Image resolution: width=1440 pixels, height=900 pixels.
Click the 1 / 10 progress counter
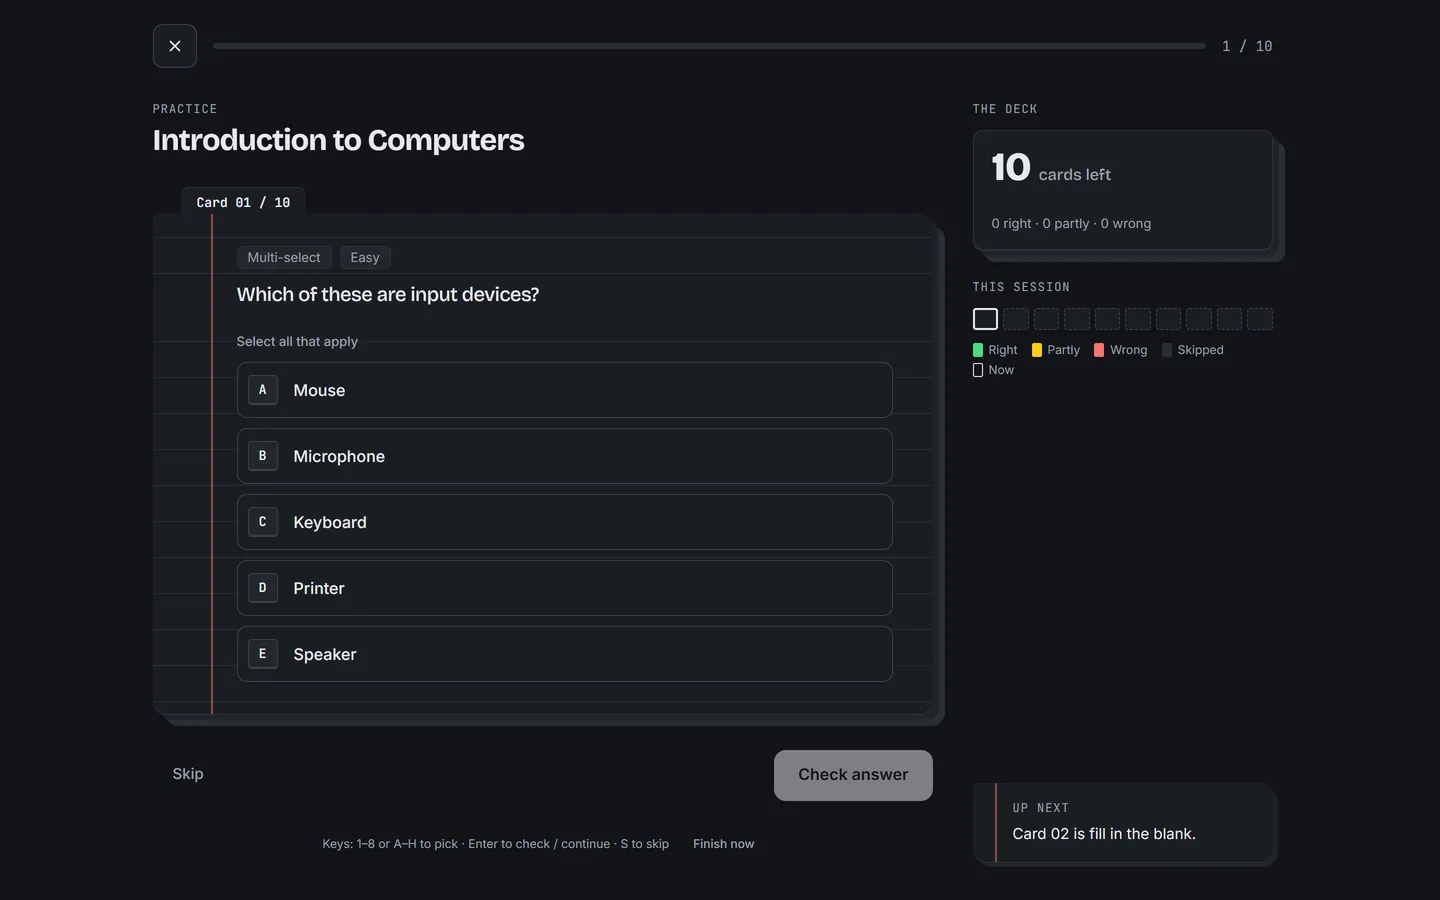click(x=1247, y=46)
